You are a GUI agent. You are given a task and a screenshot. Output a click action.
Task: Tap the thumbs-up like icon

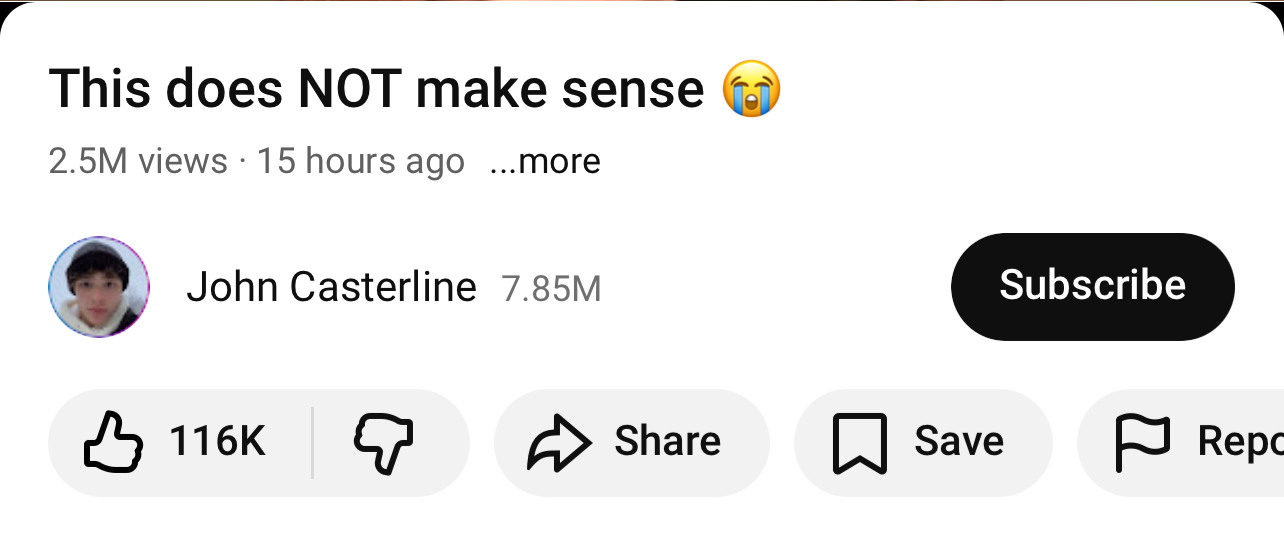point(115,443)
